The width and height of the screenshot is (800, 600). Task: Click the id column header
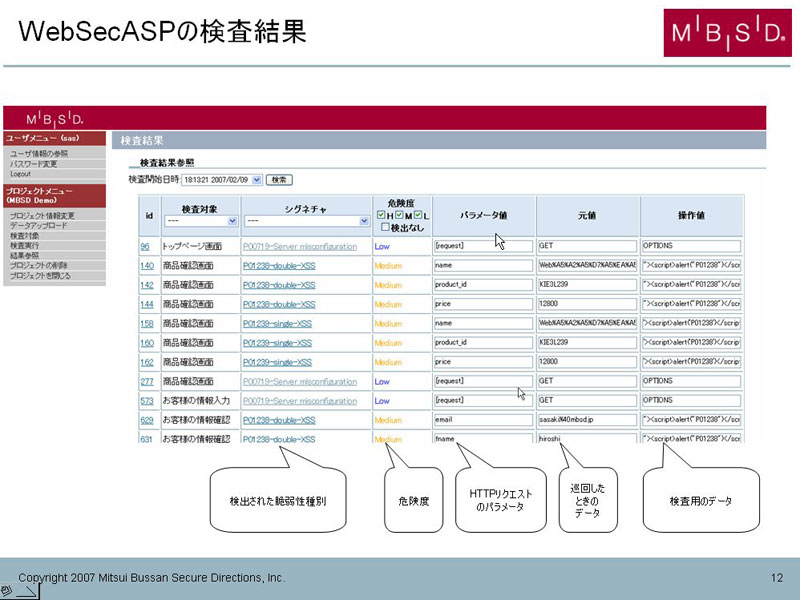click(x=149, y=216)
